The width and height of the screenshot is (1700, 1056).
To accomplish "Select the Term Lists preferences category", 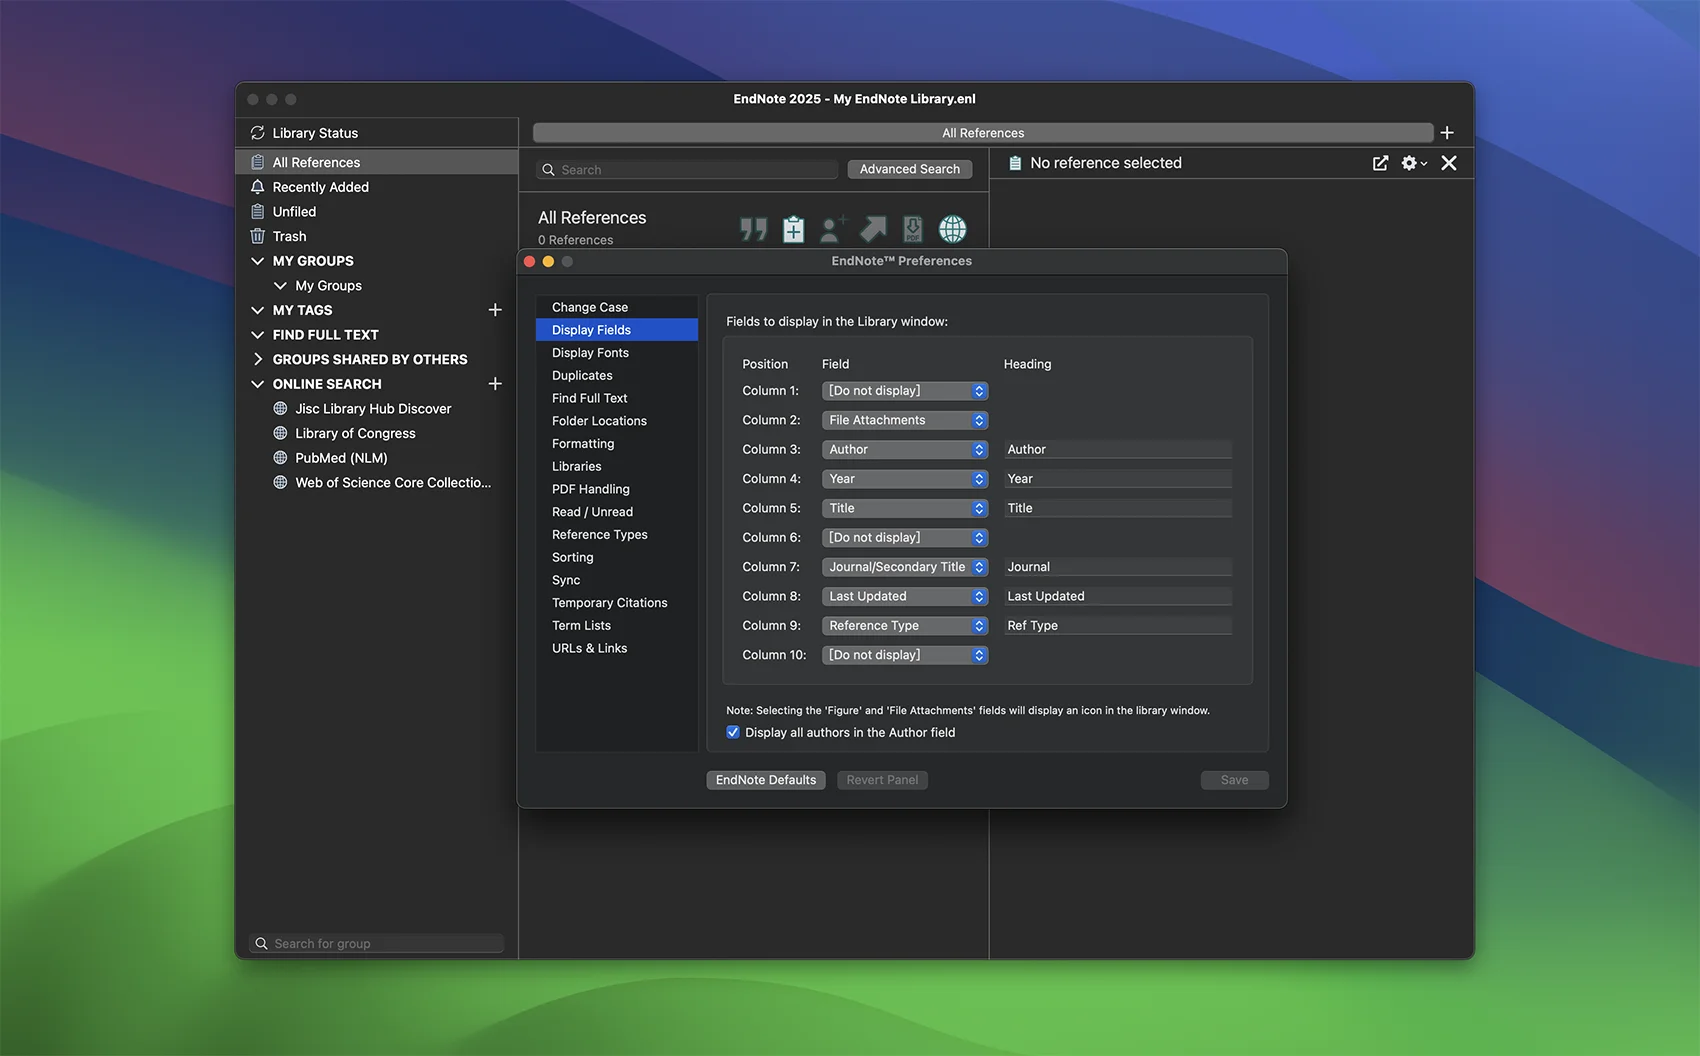I will (x=617, y=626).
